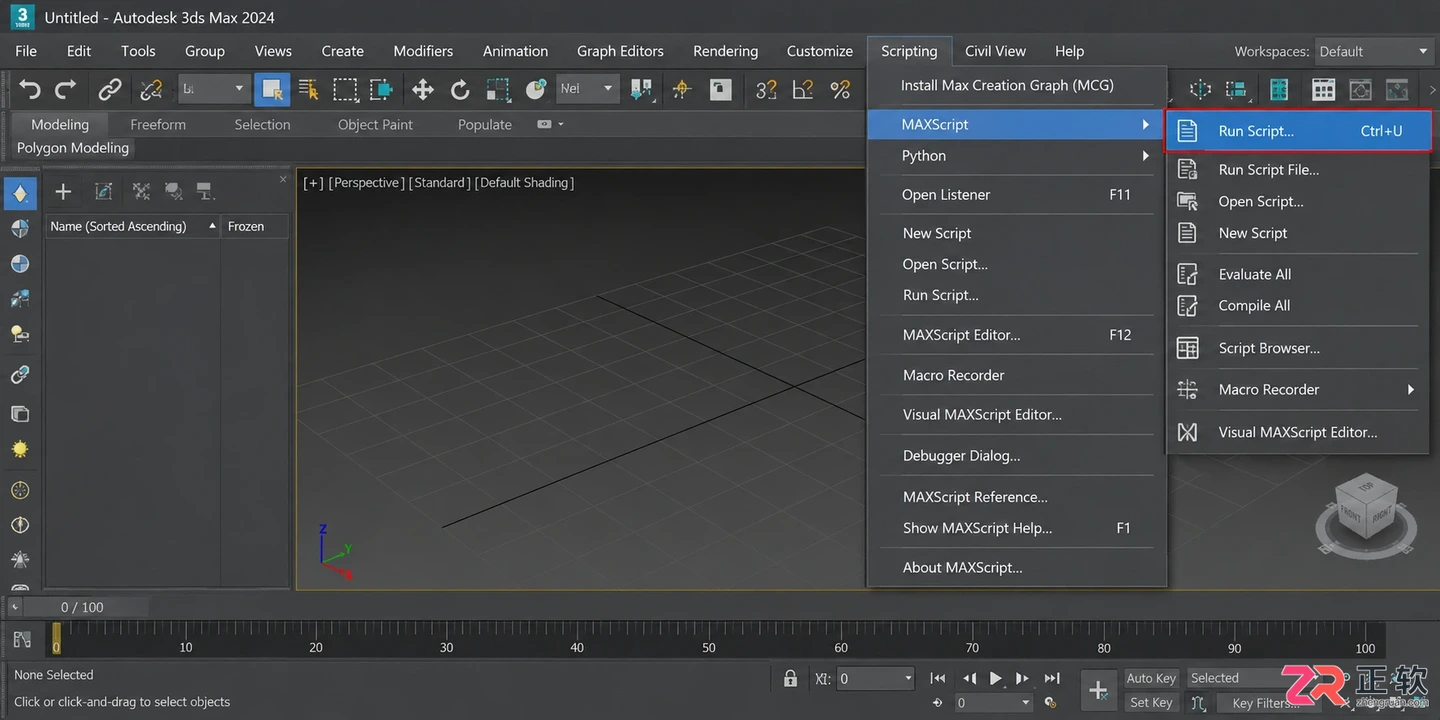This screenshot has width=1440, height=720.
Task: Click the scene explorer plus (add) icon
Action: [x=63, y=191]
